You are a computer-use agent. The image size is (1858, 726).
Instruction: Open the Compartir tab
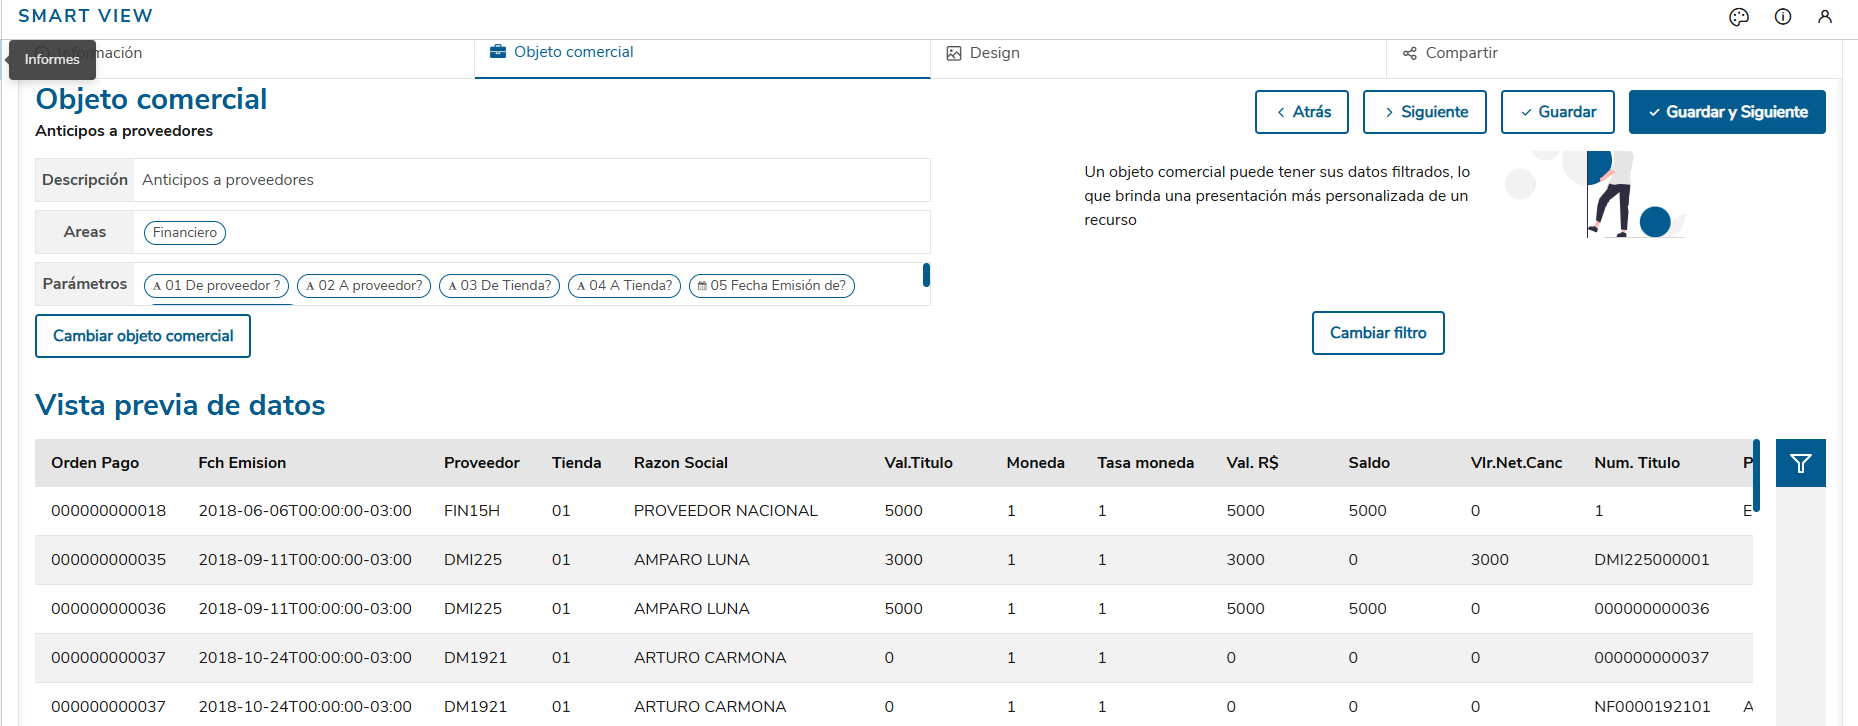[1461, 53]
